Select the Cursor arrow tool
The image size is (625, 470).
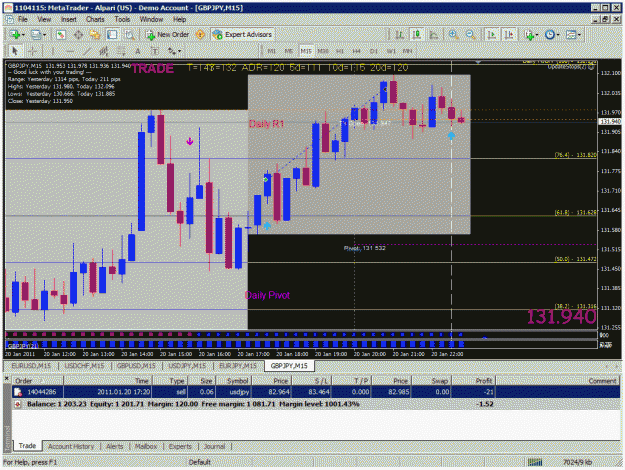click(x=15, y=51)
